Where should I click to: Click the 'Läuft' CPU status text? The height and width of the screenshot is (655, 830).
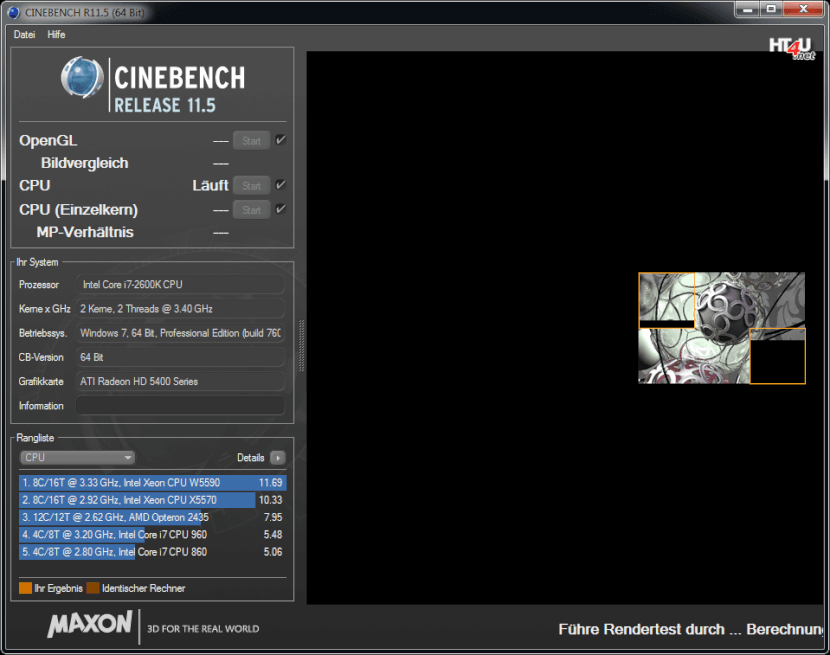(210, 186)
